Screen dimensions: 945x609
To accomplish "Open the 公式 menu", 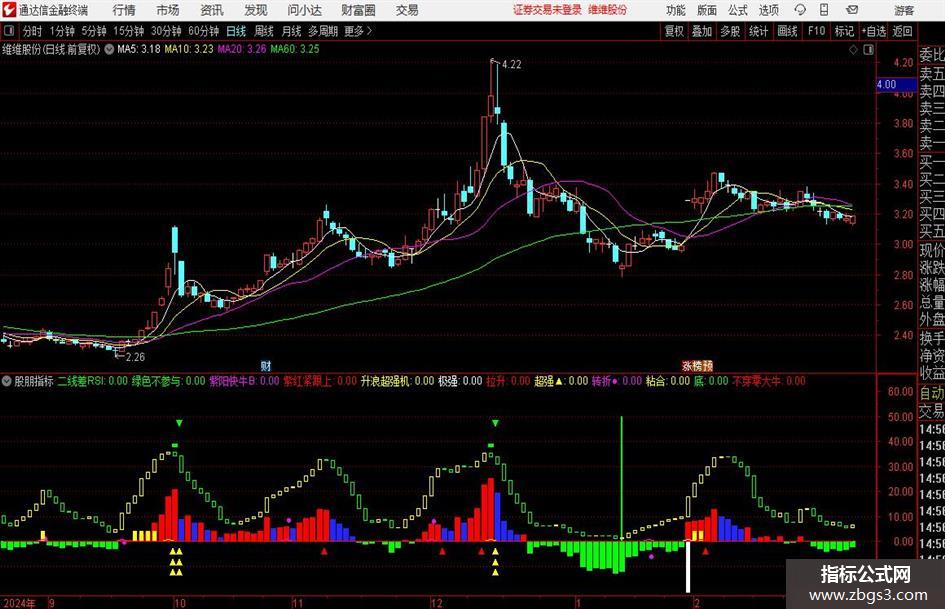I will (737, 10).
